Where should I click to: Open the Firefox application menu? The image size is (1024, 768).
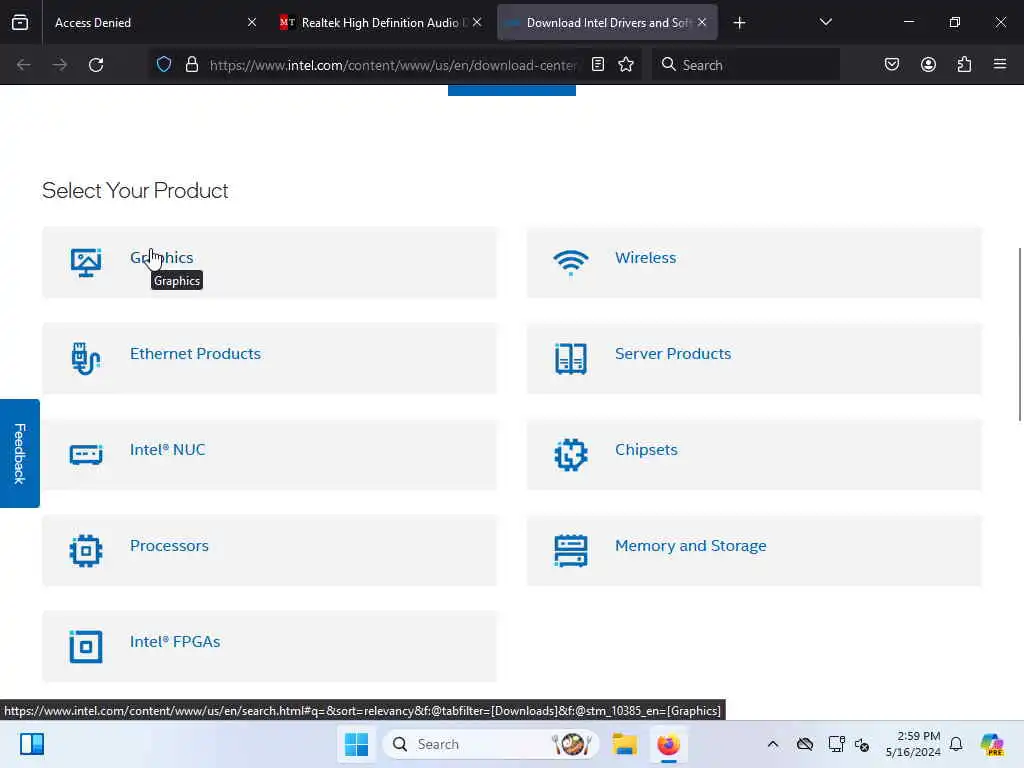click(1000, 65)
